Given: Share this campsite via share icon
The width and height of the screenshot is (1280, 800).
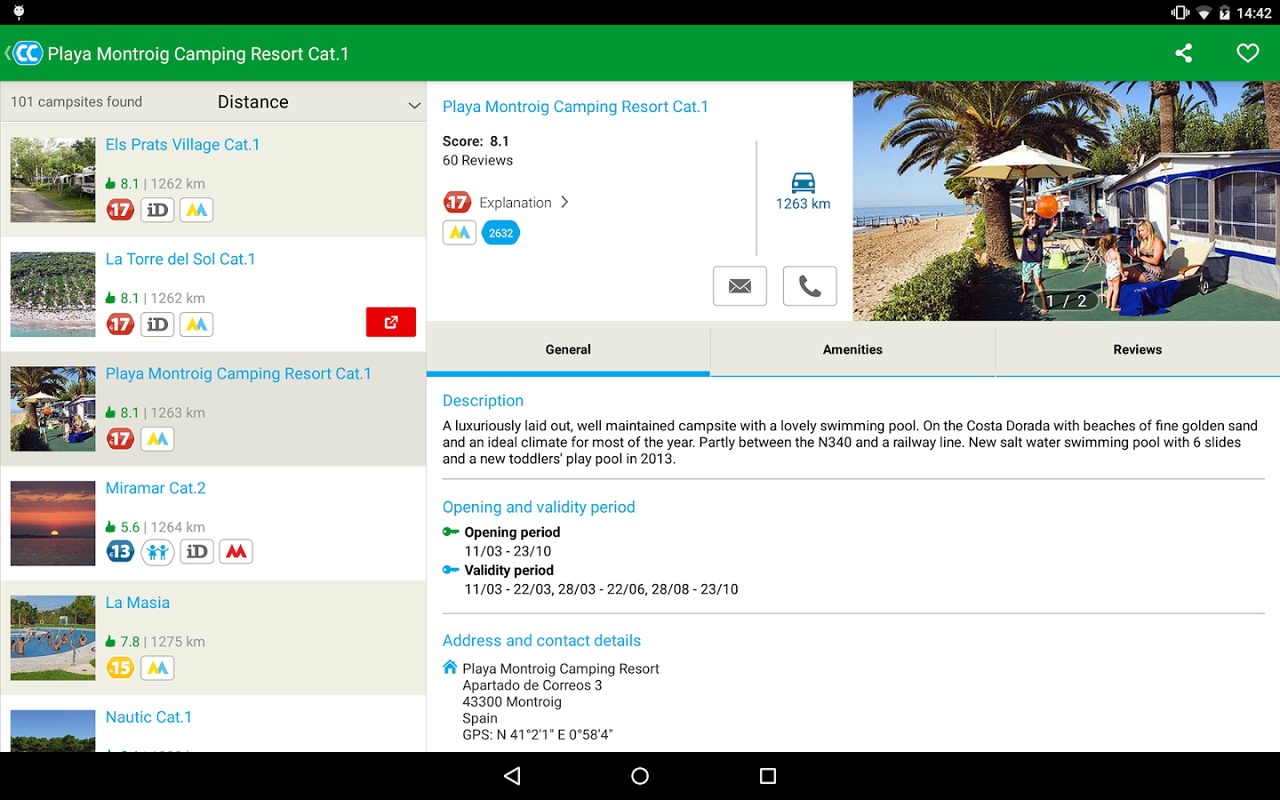Looking at the screenshot, I should (1184, 53).
